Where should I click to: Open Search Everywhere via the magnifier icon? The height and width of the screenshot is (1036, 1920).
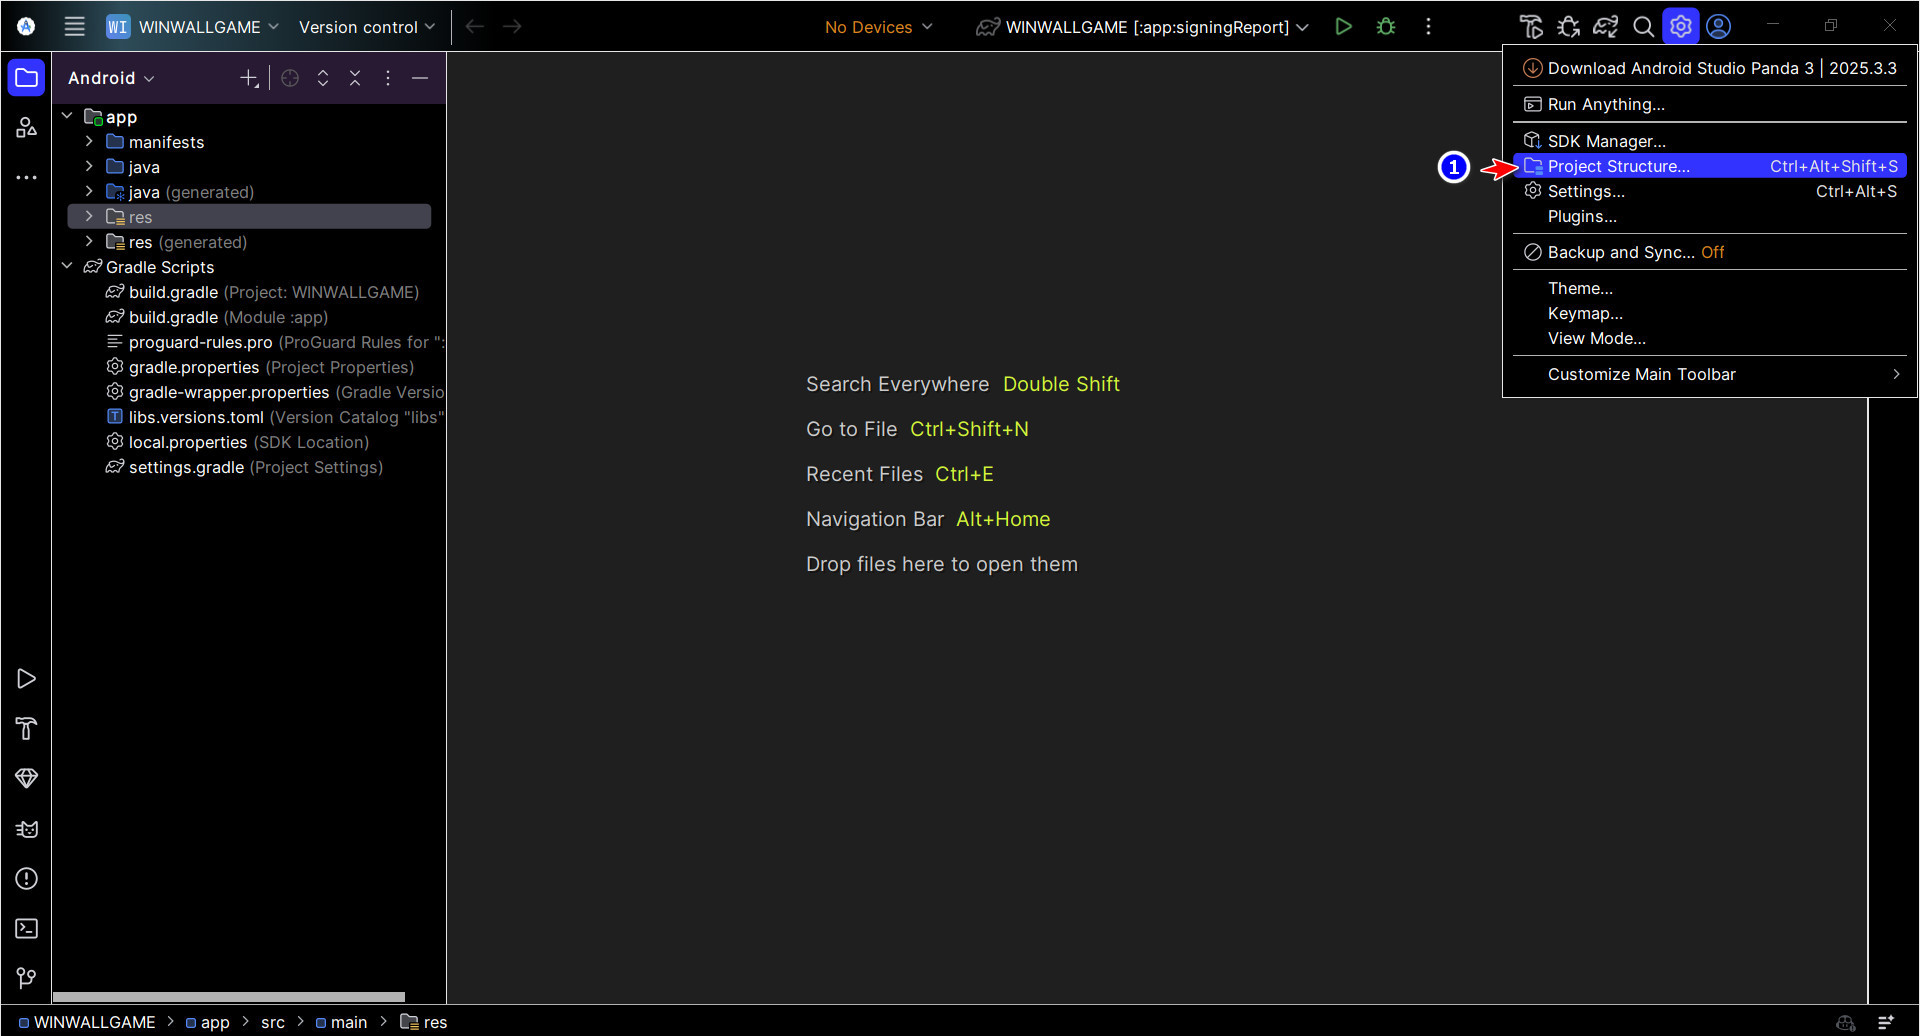coord(1644,26)
